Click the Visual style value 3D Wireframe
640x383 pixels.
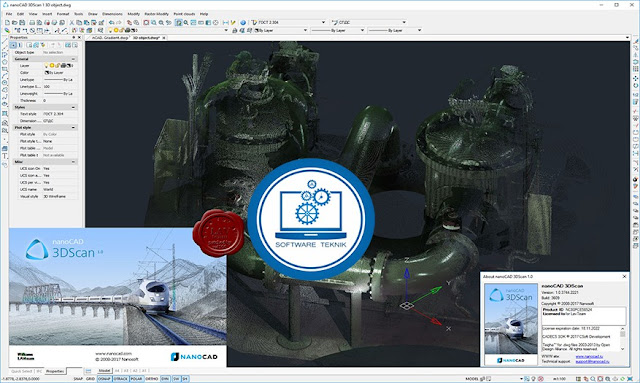coord(60,196)
